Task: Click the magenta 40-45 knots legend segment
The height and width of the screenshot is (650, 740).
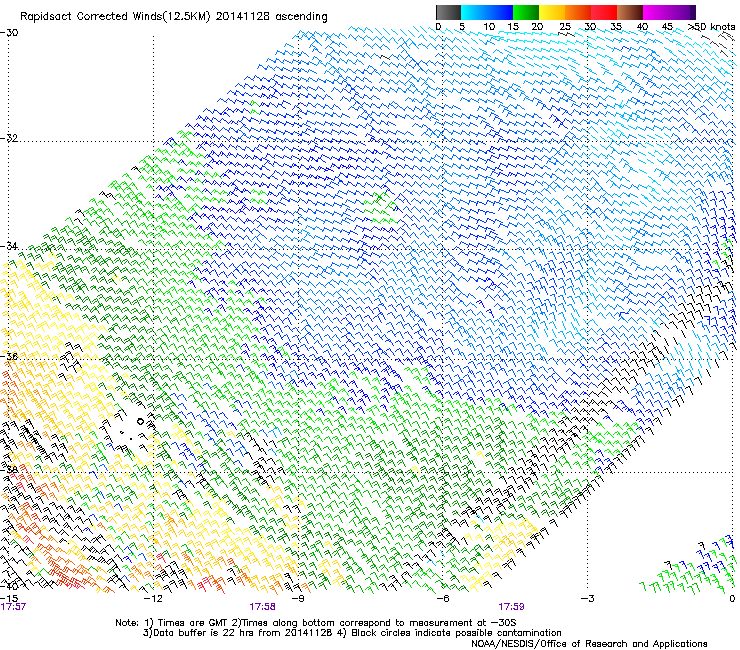Action: (656, 12)
